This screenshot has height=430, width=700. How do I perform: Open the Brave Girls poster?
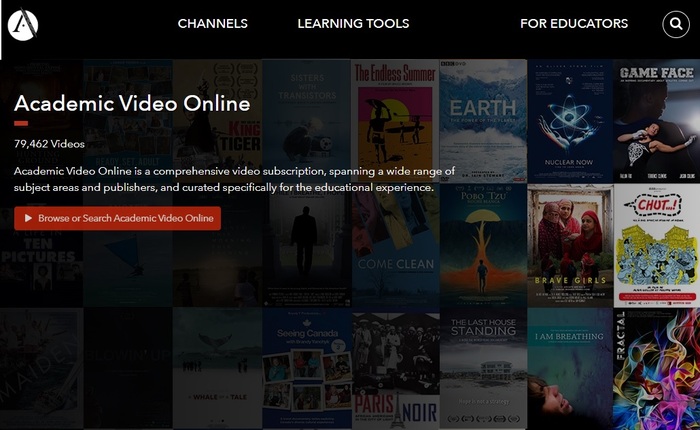click(x=569, y=243)
